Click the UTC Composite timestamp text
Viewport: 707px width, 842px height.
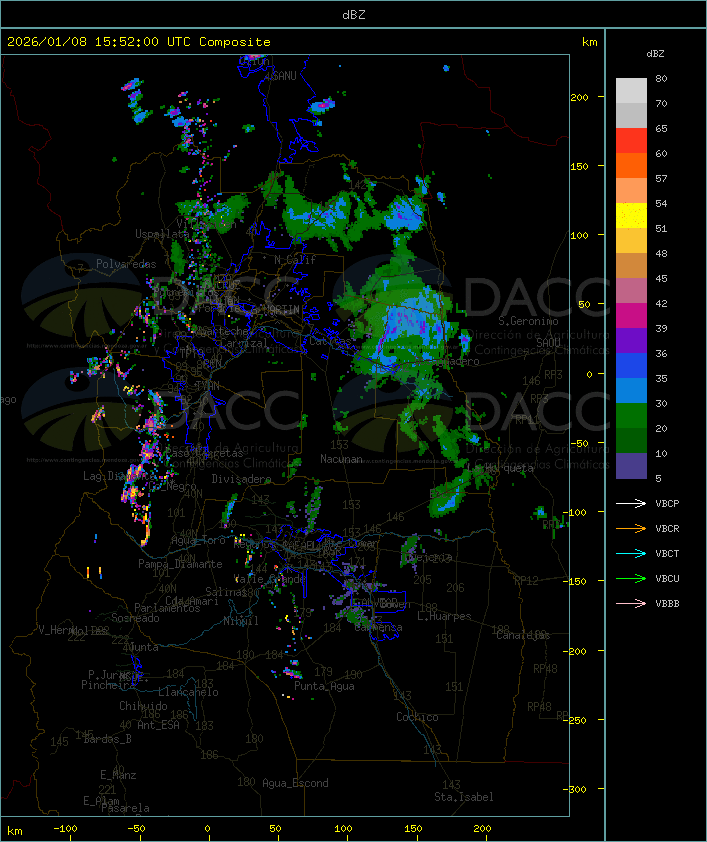pos(139,42)
